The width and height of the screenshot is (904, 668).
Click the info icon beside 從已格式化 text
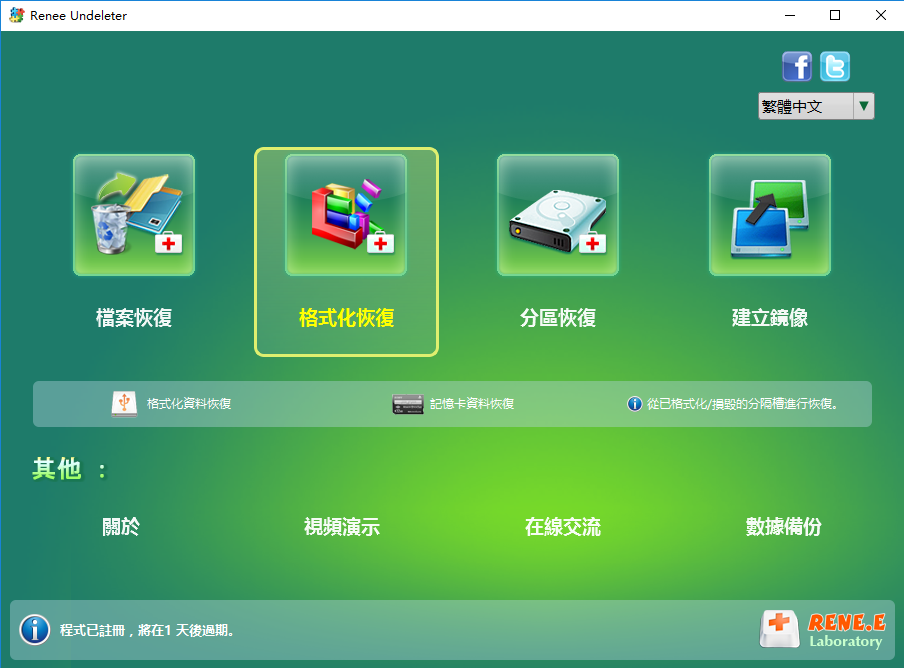(x=634, y=403)
